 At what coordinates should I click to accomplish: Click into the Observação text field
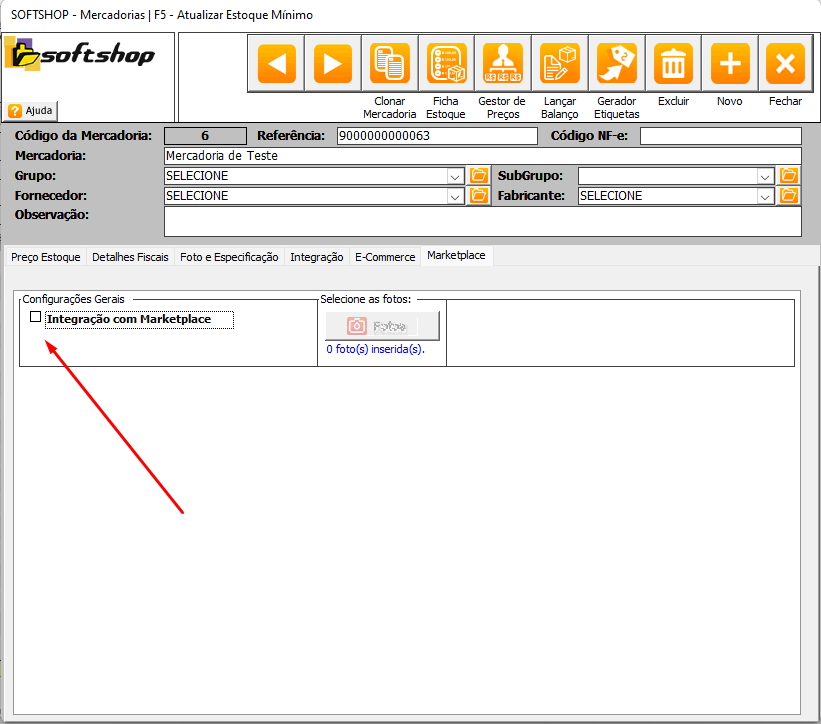pyautogui.click(x=482, y=221)
